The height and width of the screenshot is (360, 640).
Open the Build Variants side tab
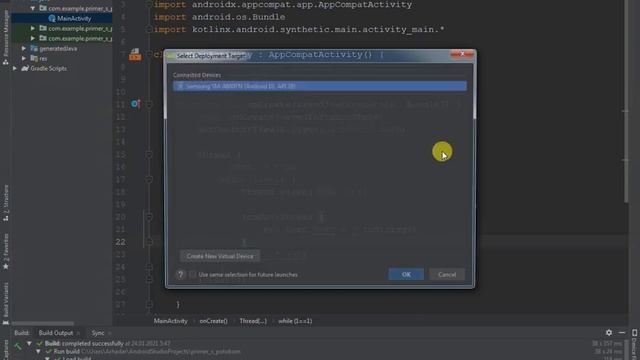(x=6, y=300)
